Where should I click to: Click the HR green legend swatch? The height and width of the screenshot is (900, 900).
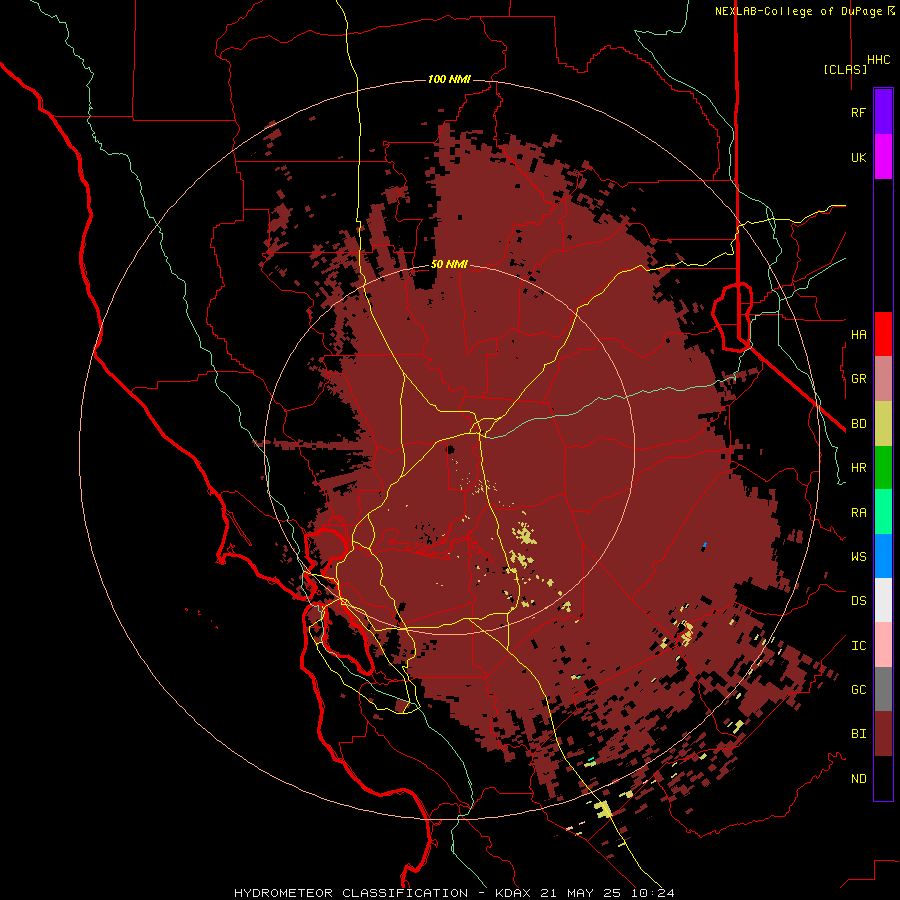point(883,468)
